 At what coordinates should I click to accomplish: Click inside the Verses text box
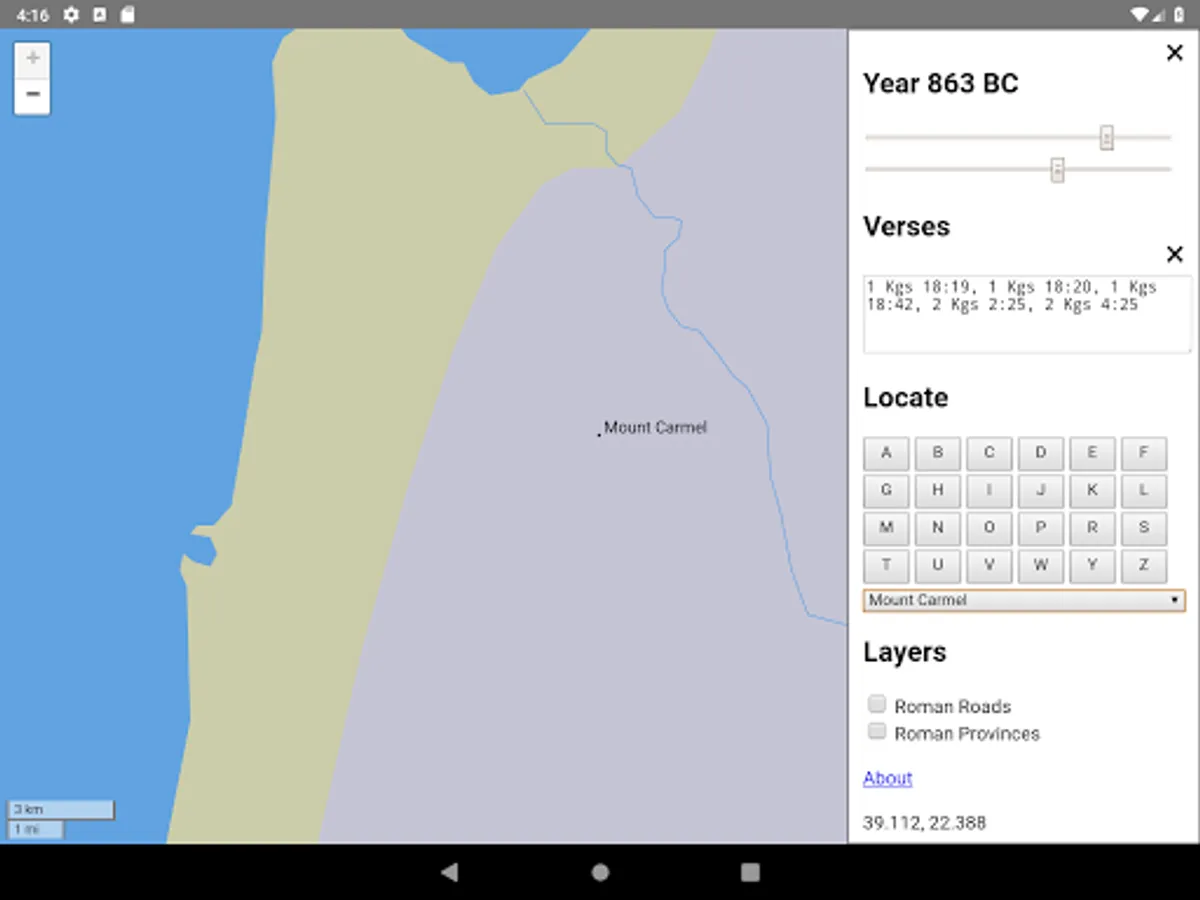[x=1027, y=314]
